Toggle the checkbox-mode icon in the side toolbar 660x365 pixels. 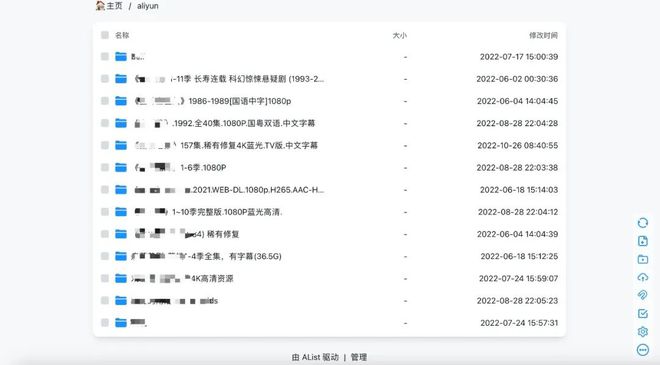click(643, 313)
